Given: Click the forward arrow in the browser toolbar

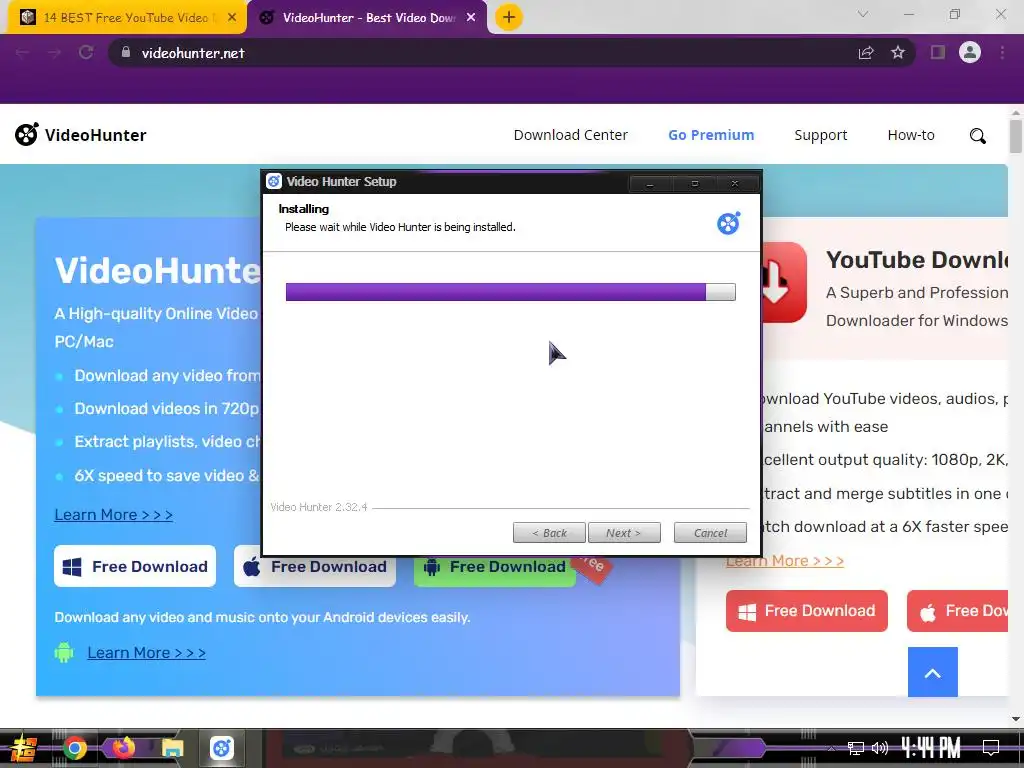Looking at the screenshot, I should 54,53.
